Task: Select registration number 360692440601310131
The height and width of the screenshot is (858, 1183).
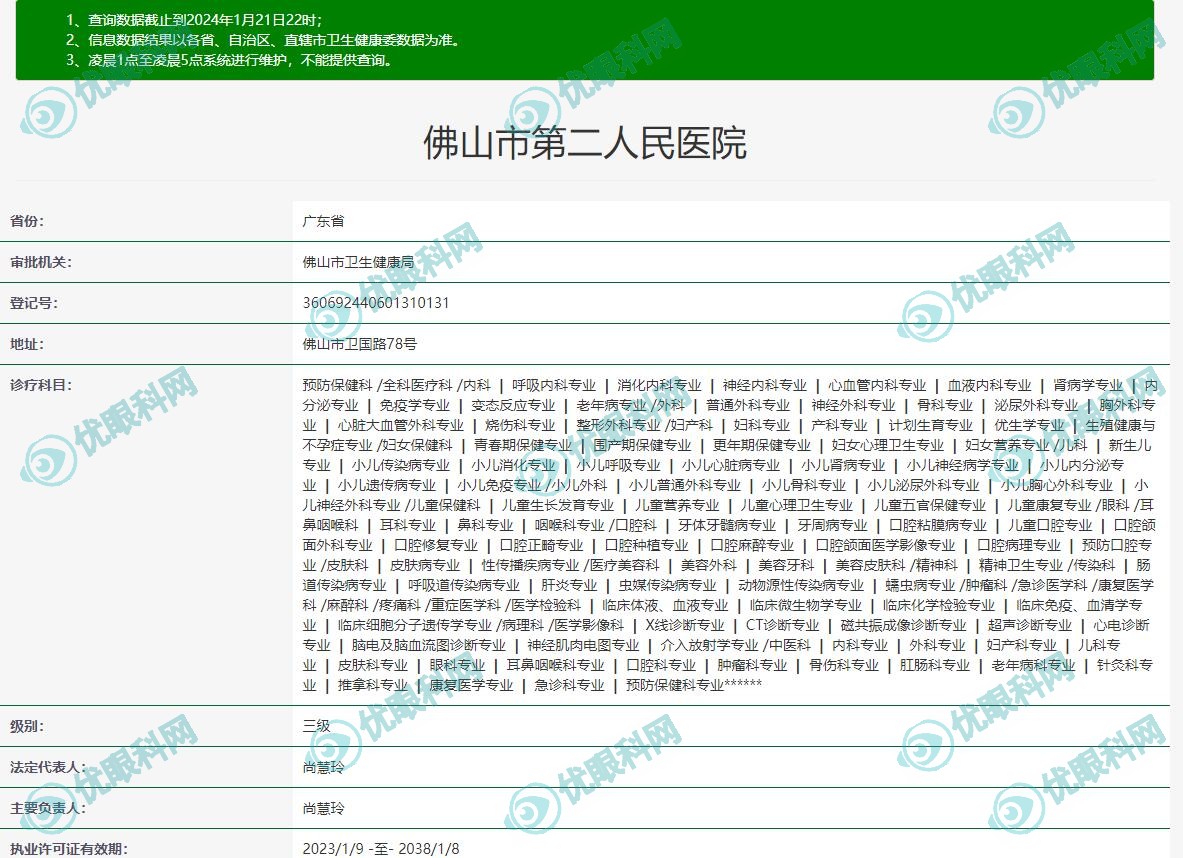Action: click(x=376, y=303)
